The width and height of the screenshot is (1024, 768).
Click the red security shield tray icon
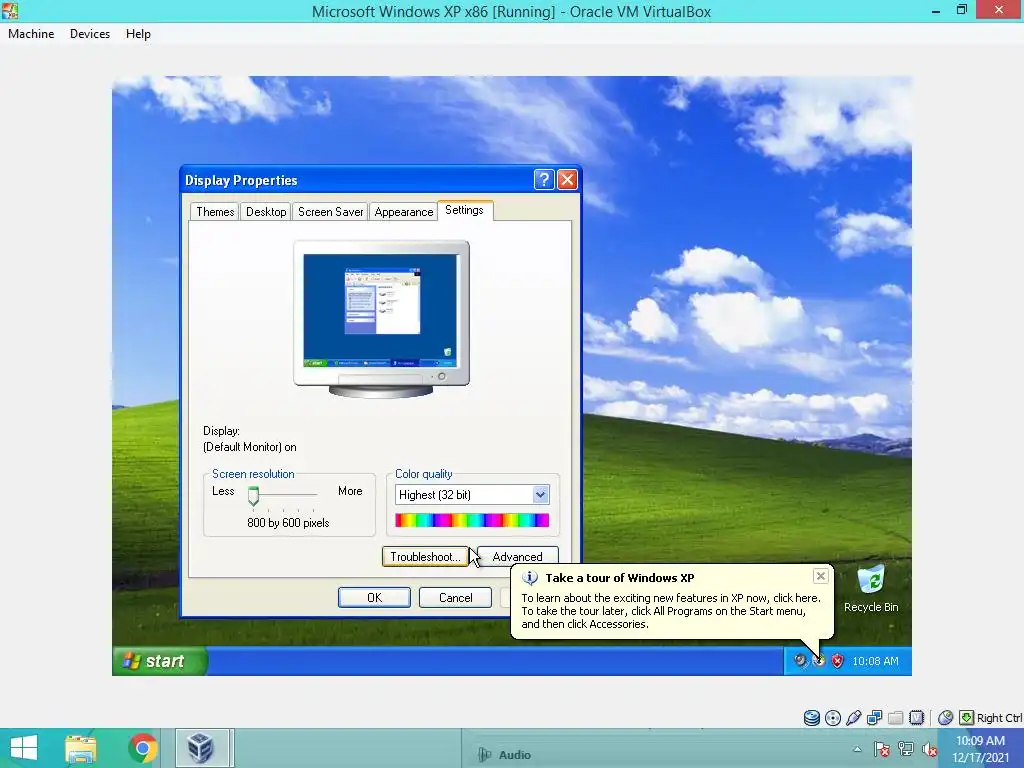click(x=837, y=661)
